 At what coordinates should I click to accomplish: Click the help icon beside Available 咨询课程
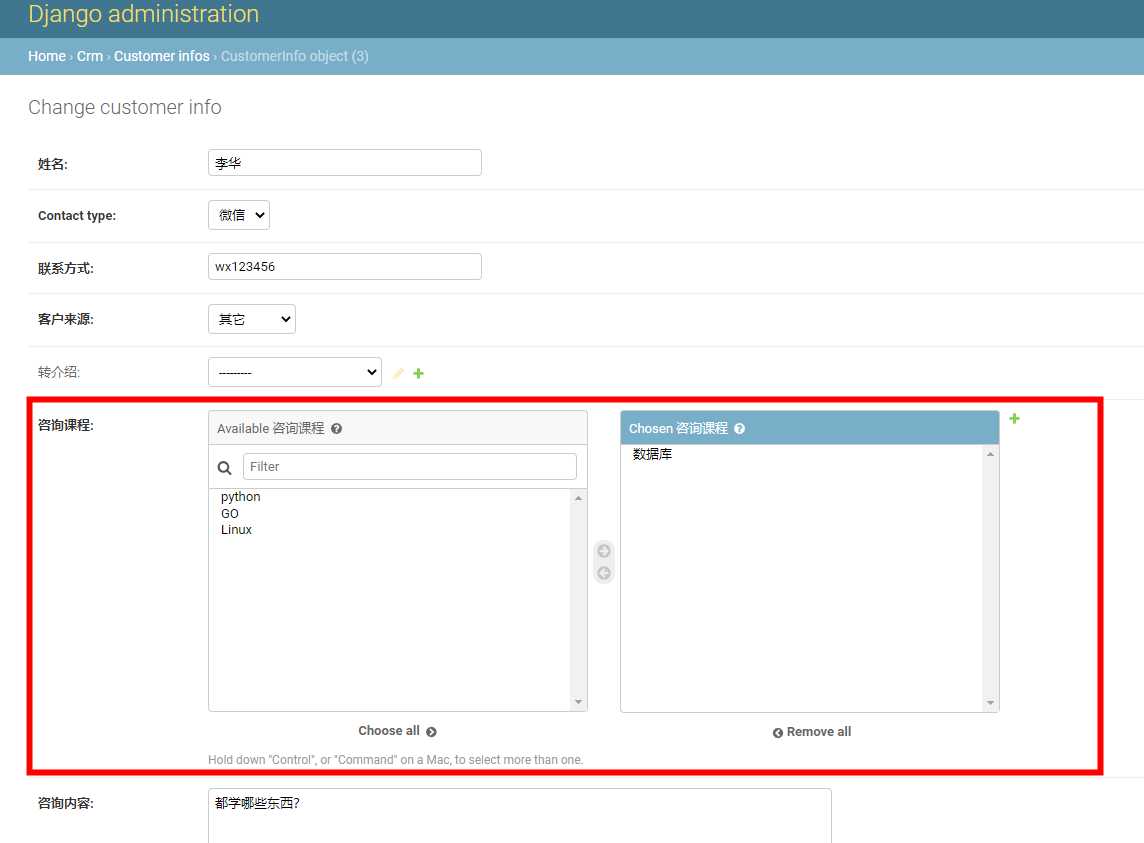[336, 428]
